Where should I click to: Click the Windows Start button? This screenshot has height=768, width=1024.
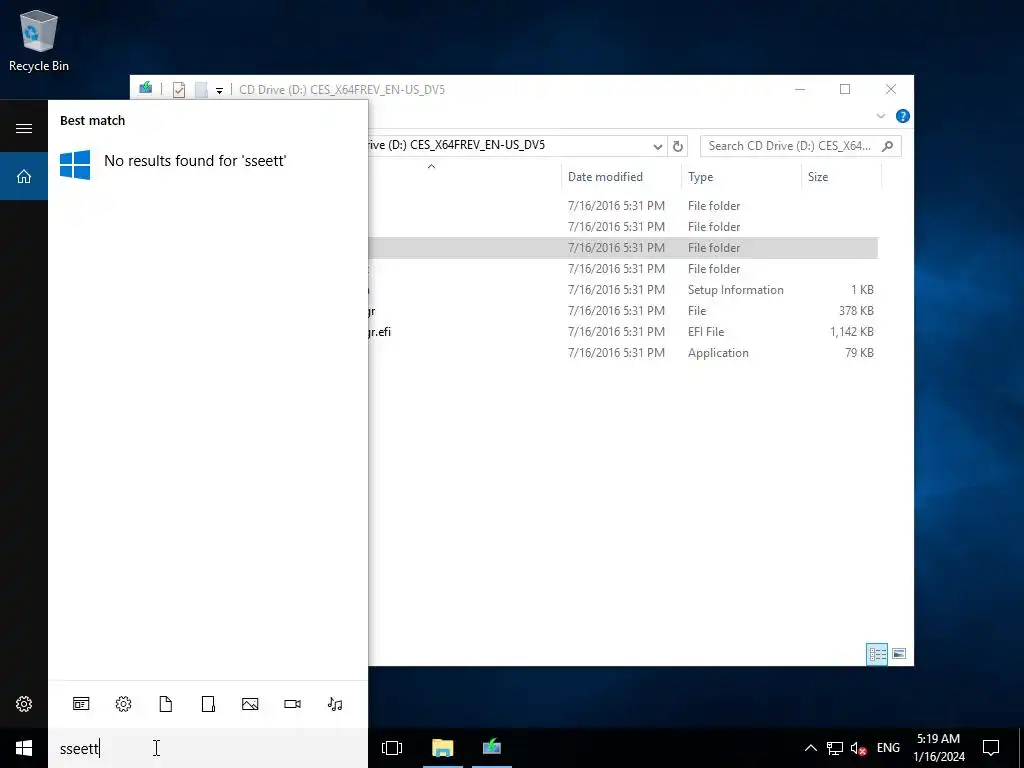[x=24, y=748]
